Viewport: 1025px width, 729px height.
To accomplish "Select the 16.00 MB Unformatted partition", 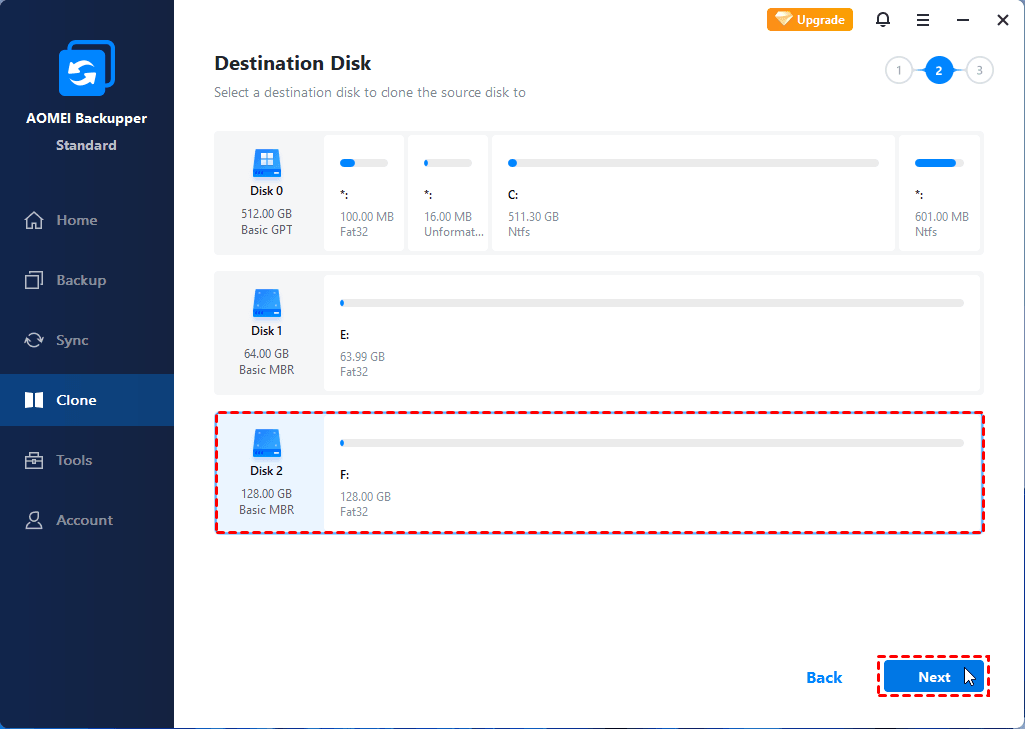I will coord(448,193).
